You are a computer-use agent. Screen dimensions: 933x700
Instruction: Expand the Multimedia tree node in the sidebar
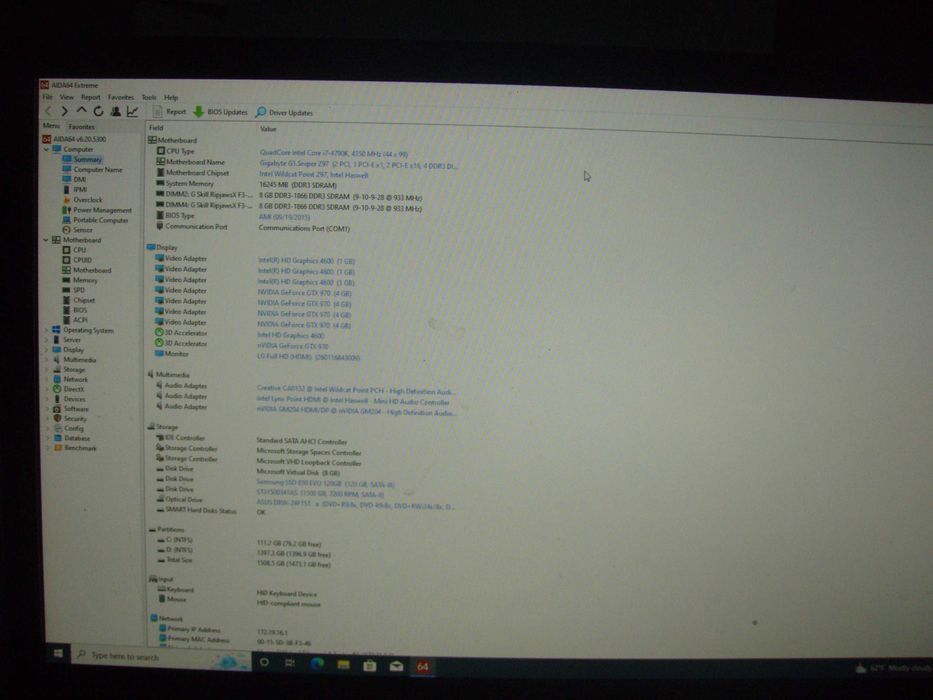pos(46,360)
